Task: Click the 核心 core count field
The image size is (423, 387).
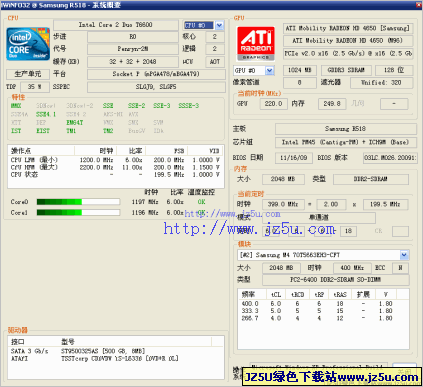Action: pos(215,37)
